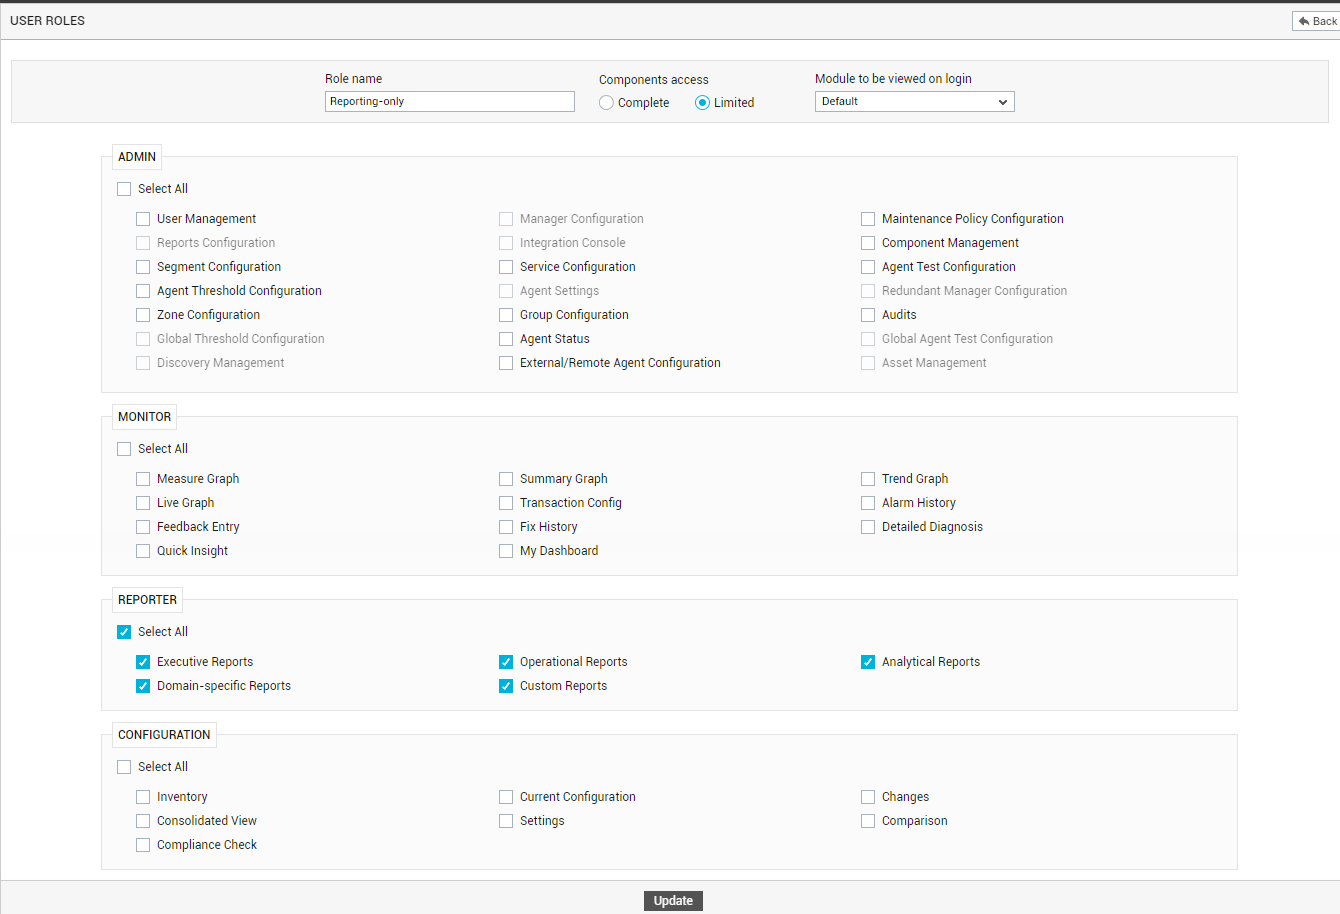Click the Update button
The image size is (1340, 914).
673,901
